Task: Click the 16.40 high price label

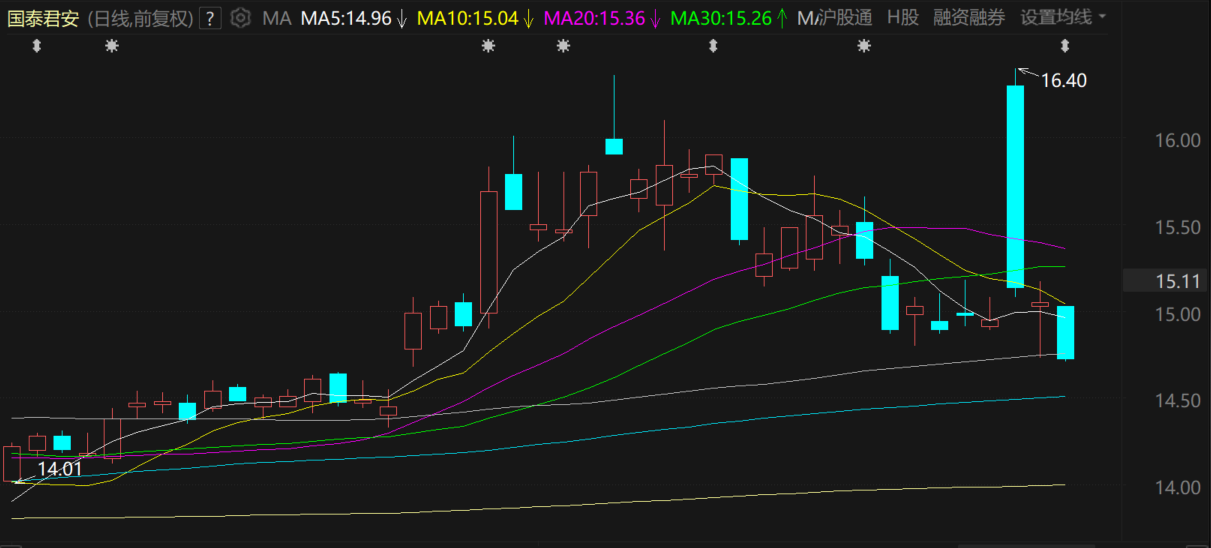Action: point(1063,81)
